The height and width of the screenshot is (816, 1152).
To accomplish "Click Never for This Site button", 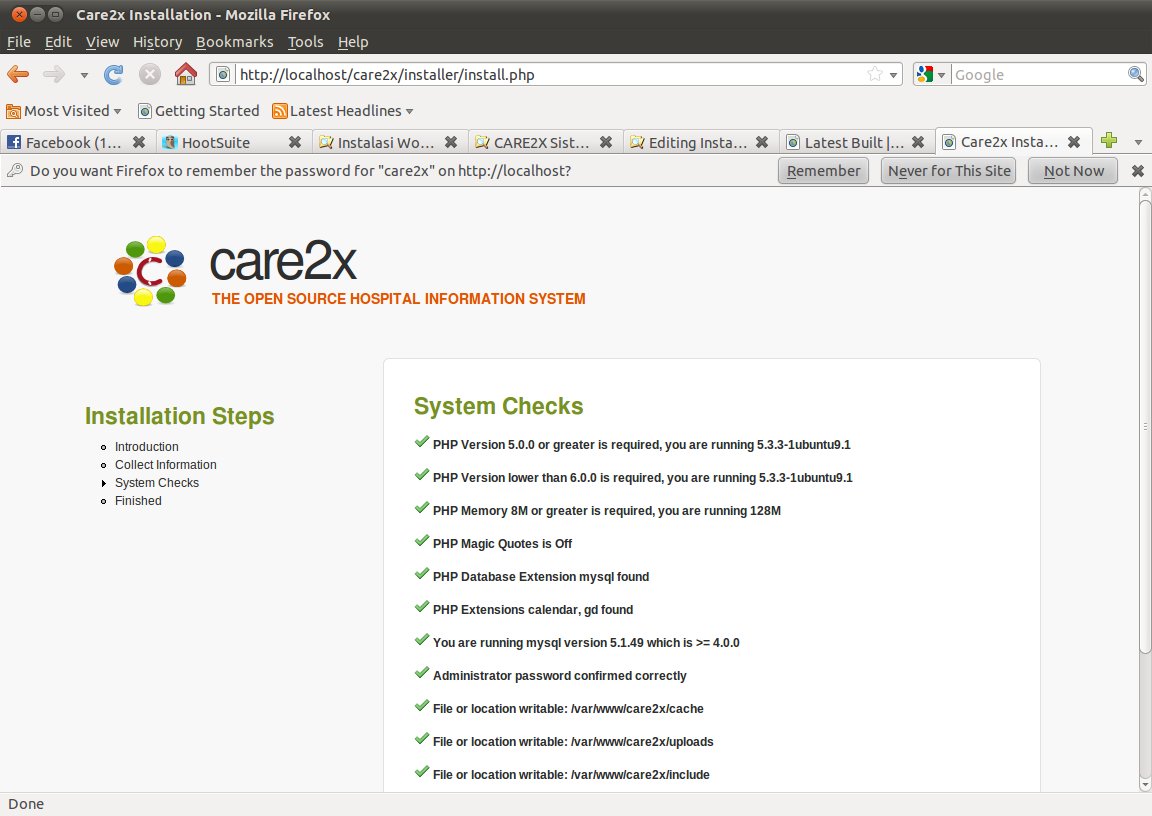I will (948, 171).
